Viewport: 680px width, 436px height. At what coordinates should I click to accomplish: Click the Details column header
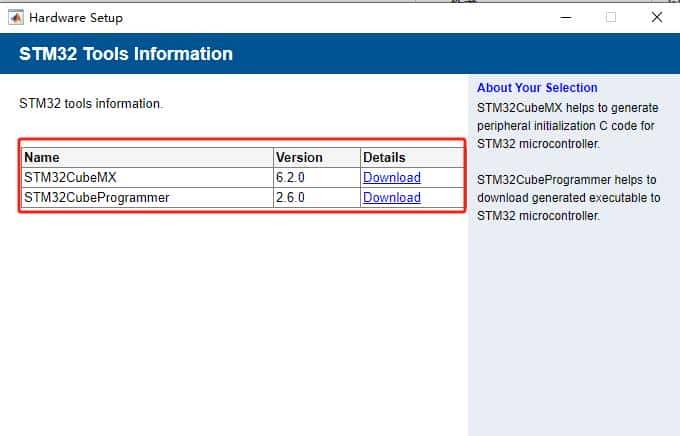coord(384,158)
